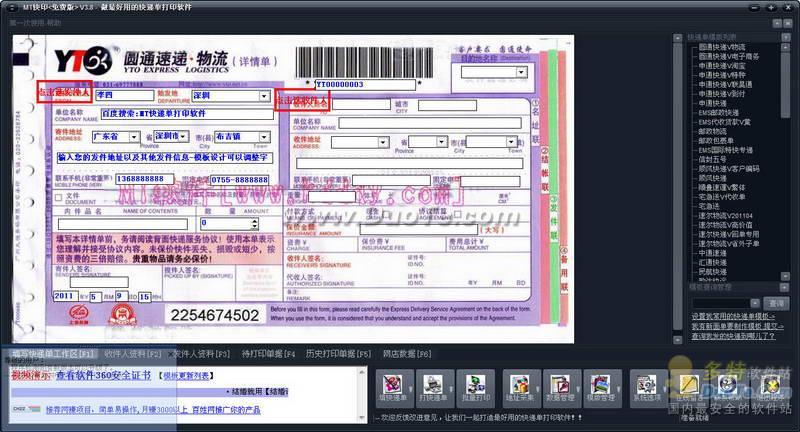Select 申通快递V联昌通 template
The image size is (800, 432).
tap(725, 84)
